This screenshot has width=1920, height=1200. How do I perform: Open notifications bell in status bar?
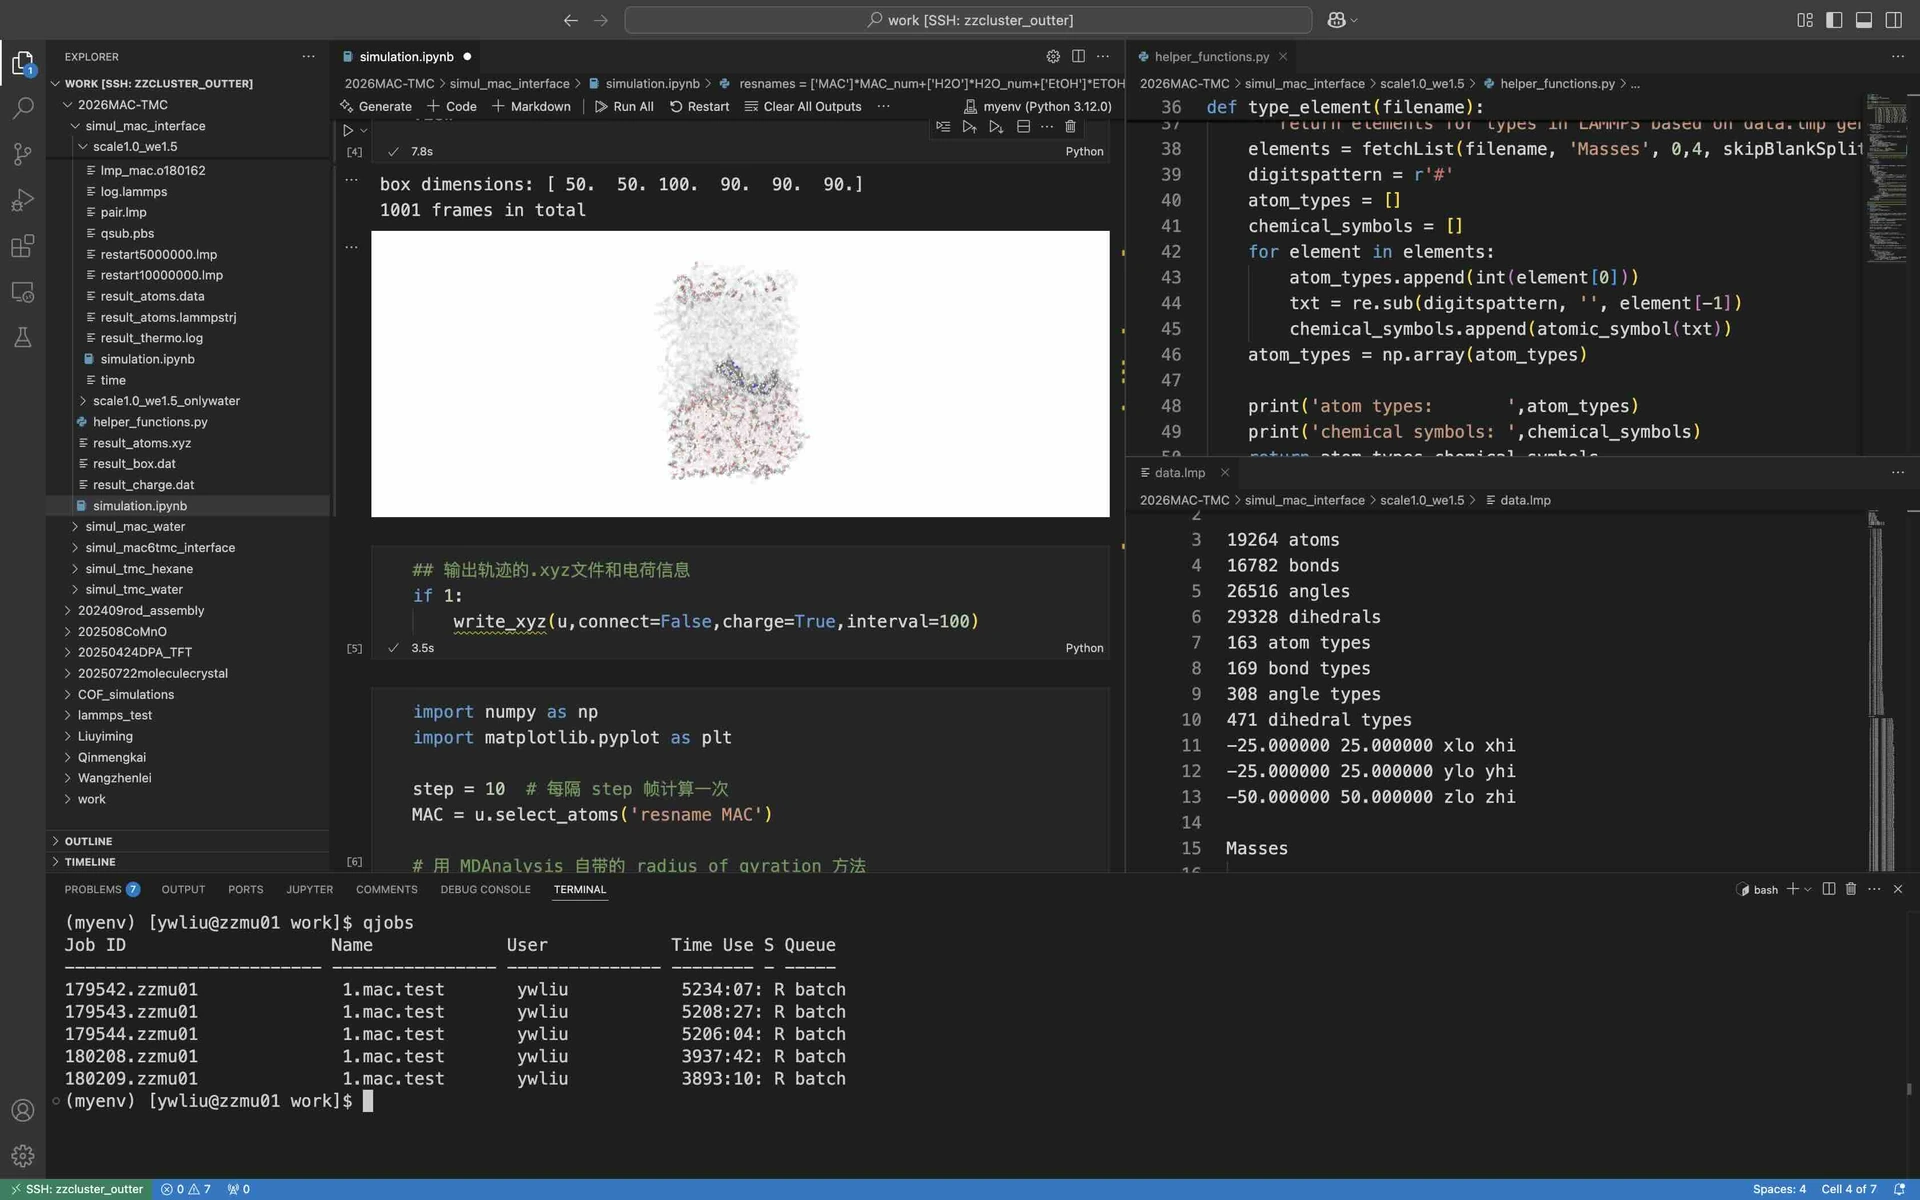[1899, 1189]
